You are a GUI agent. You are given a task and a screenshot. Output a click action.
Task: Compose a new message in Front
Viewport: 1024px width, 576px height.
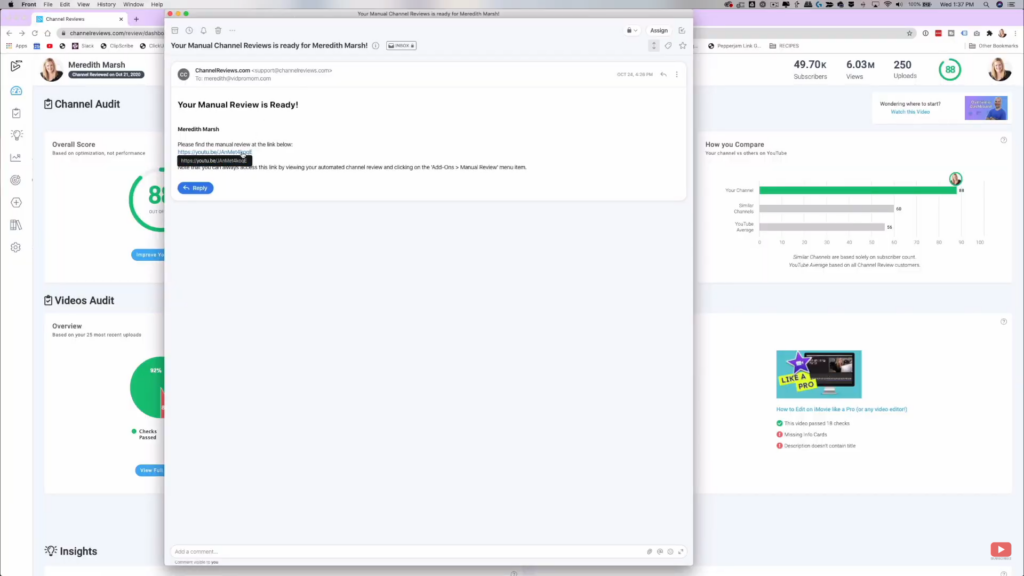click(x=682, y=31)
